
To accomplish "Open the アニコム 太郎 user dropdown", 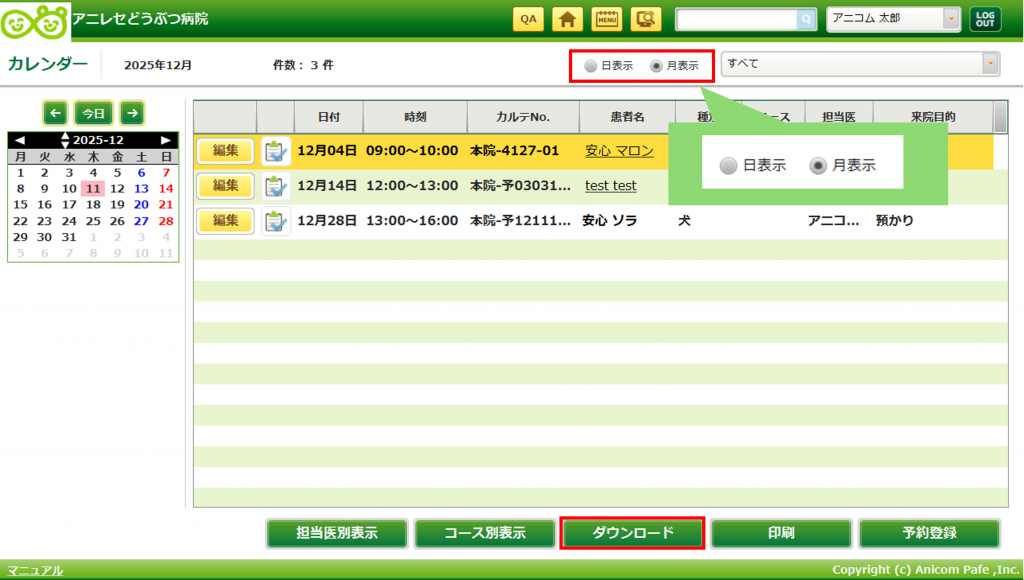I will tap(950, 19).
